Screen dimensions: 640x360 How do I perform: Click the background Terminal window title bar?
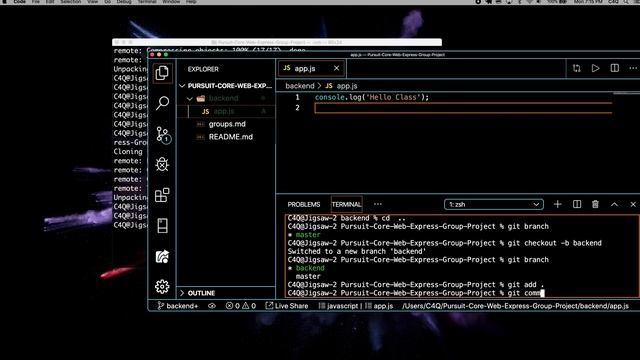point(277,42)
